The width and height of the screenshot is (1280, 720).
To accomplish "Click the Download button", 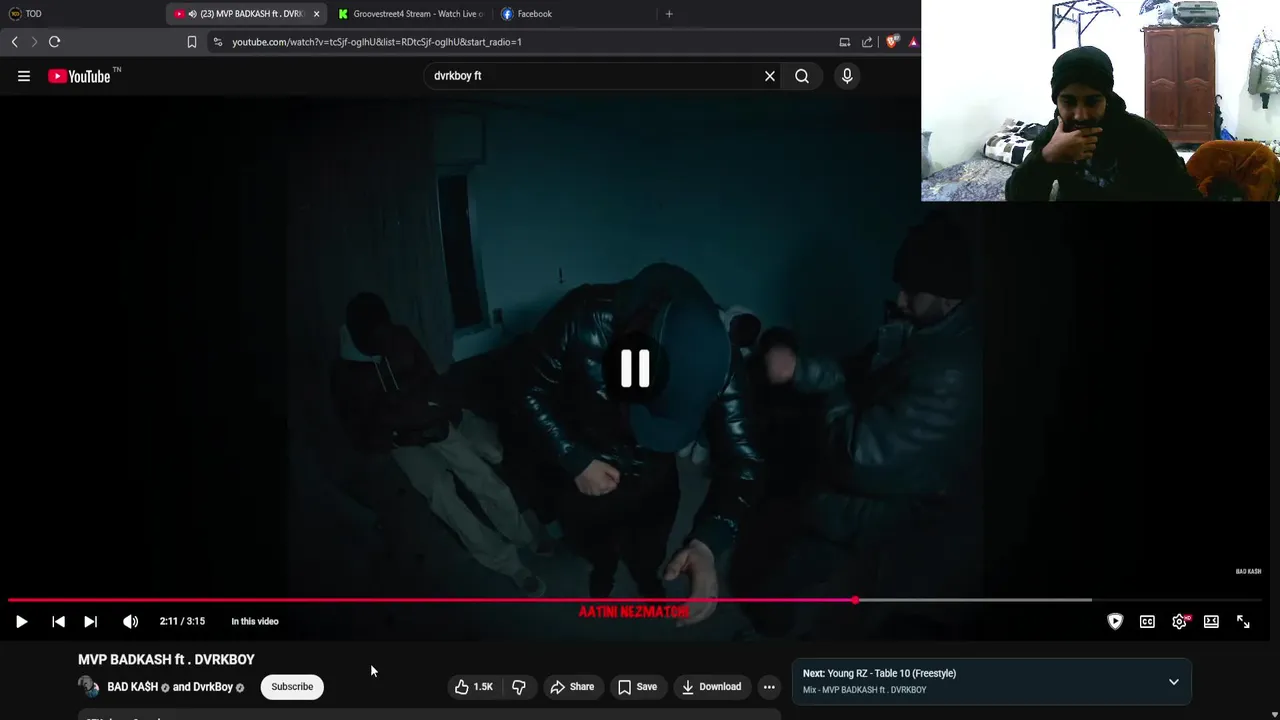I will point(712,687).
